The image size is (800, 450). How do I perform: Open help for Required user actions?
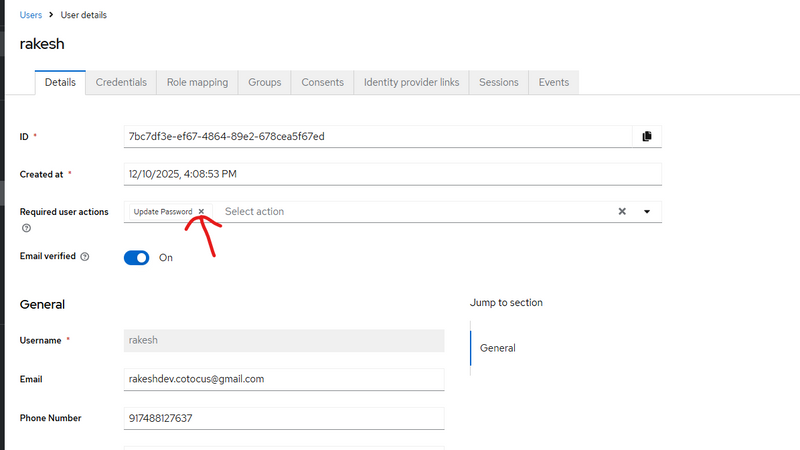(x=25, y=228)
